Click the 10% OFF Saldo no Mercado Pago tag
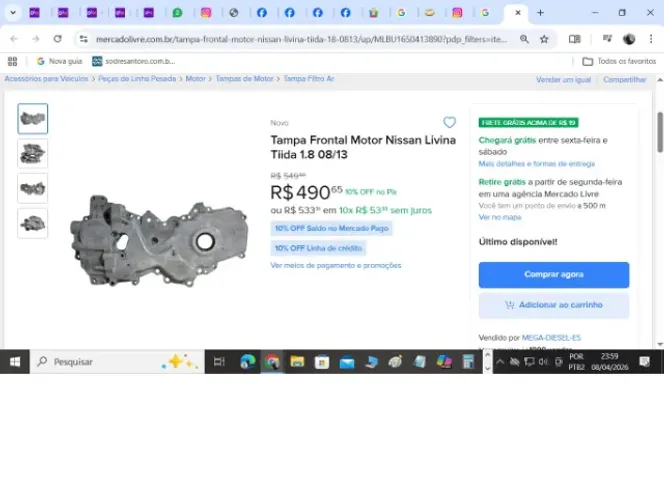Screen dimensions: 664x500 pyautogui.click(x=332, y=228)
